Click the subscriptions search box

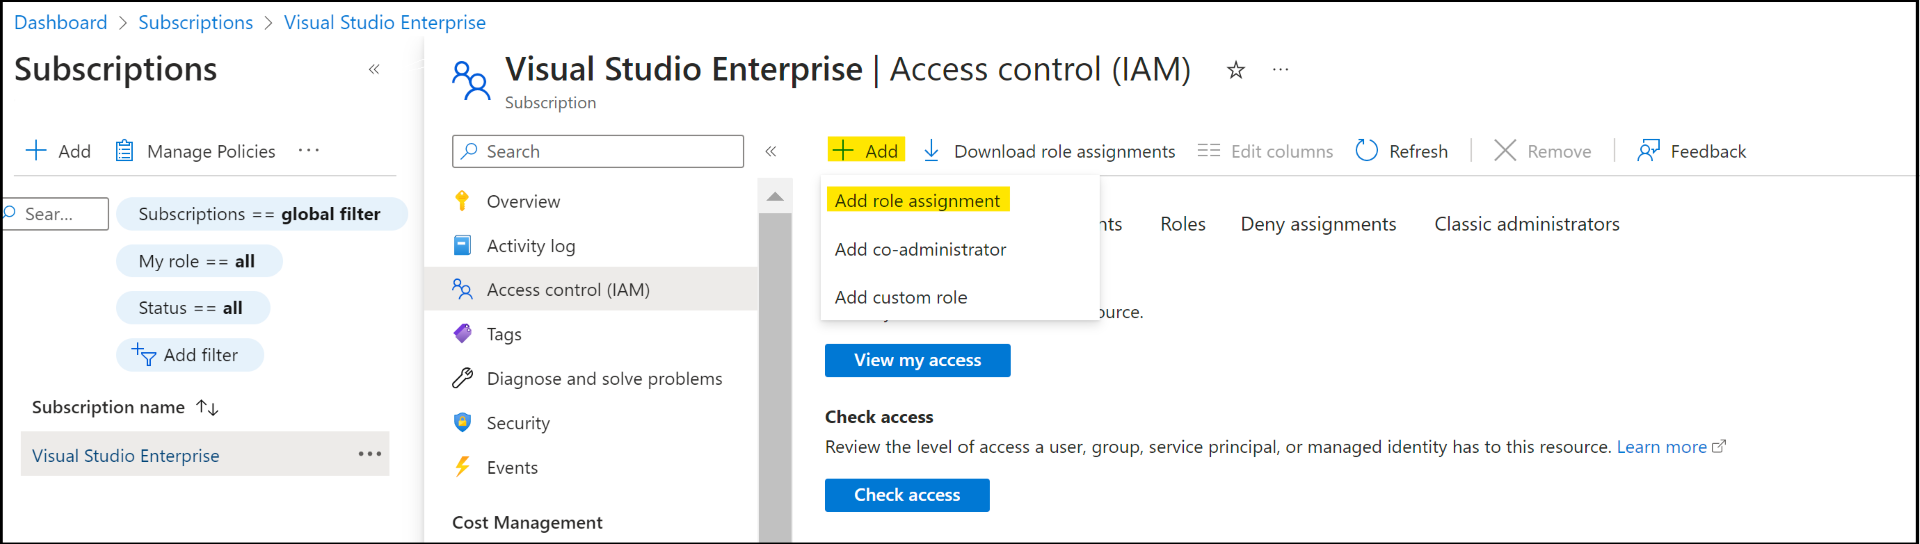(55, 214)
